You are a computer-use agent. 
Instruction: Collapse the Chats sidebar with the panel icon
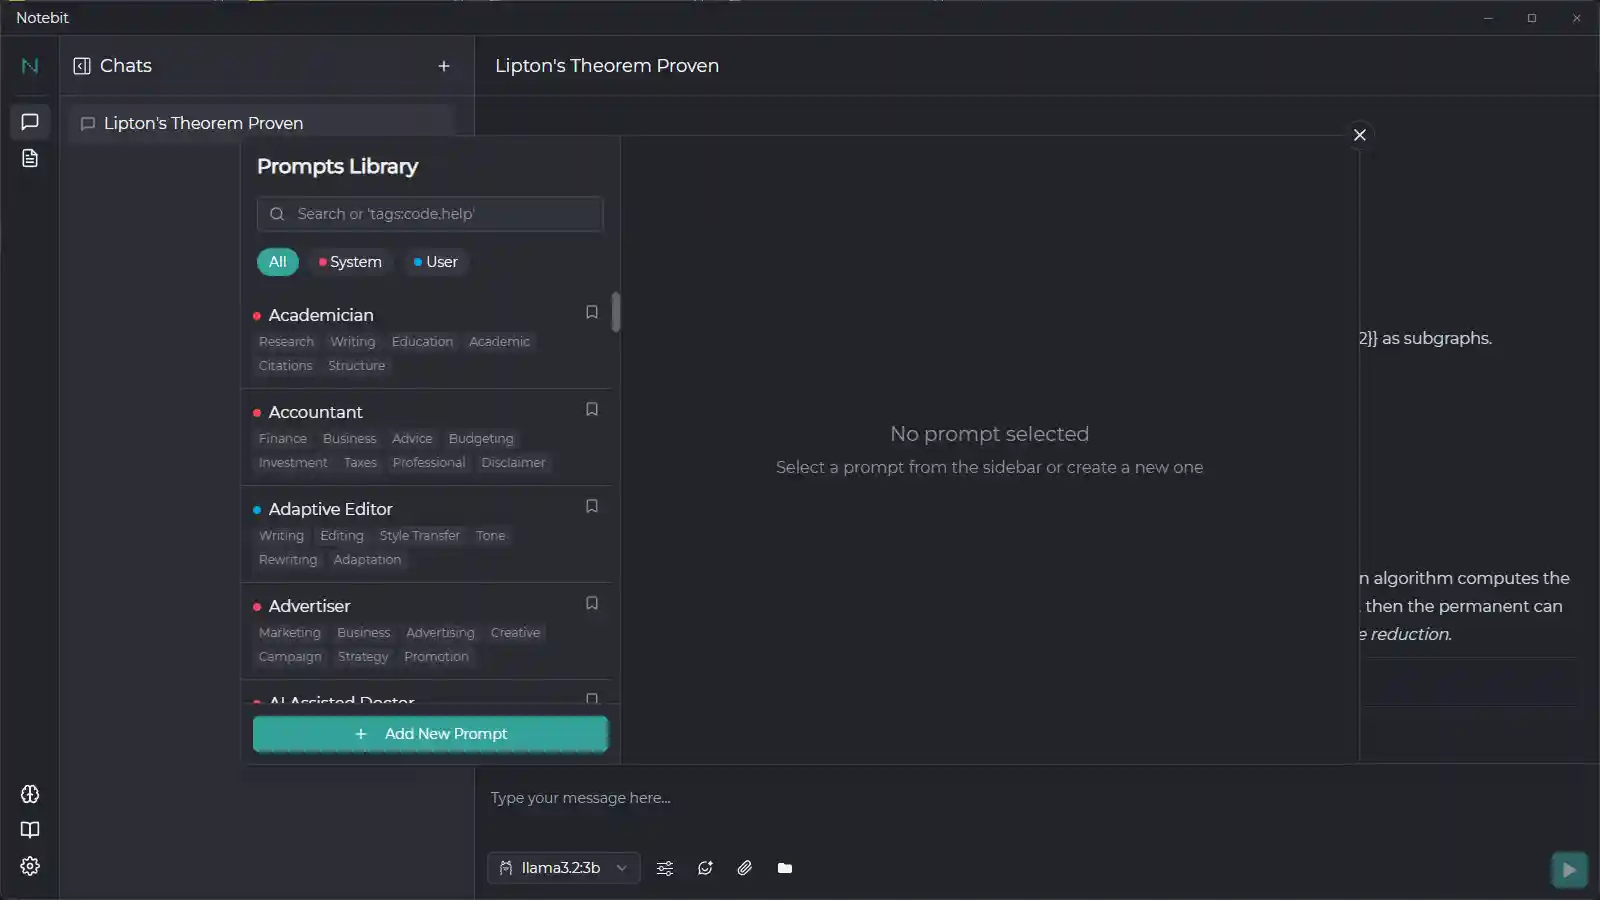(81, 65)
